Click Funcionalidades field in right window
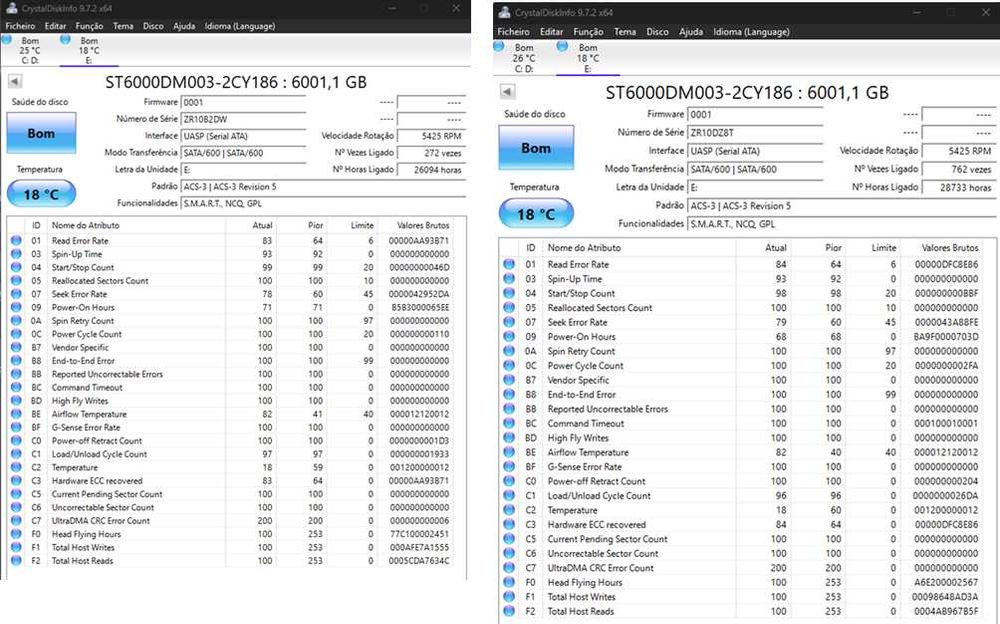This screenshot has width=1000, height=624. [x=842, y=224]
